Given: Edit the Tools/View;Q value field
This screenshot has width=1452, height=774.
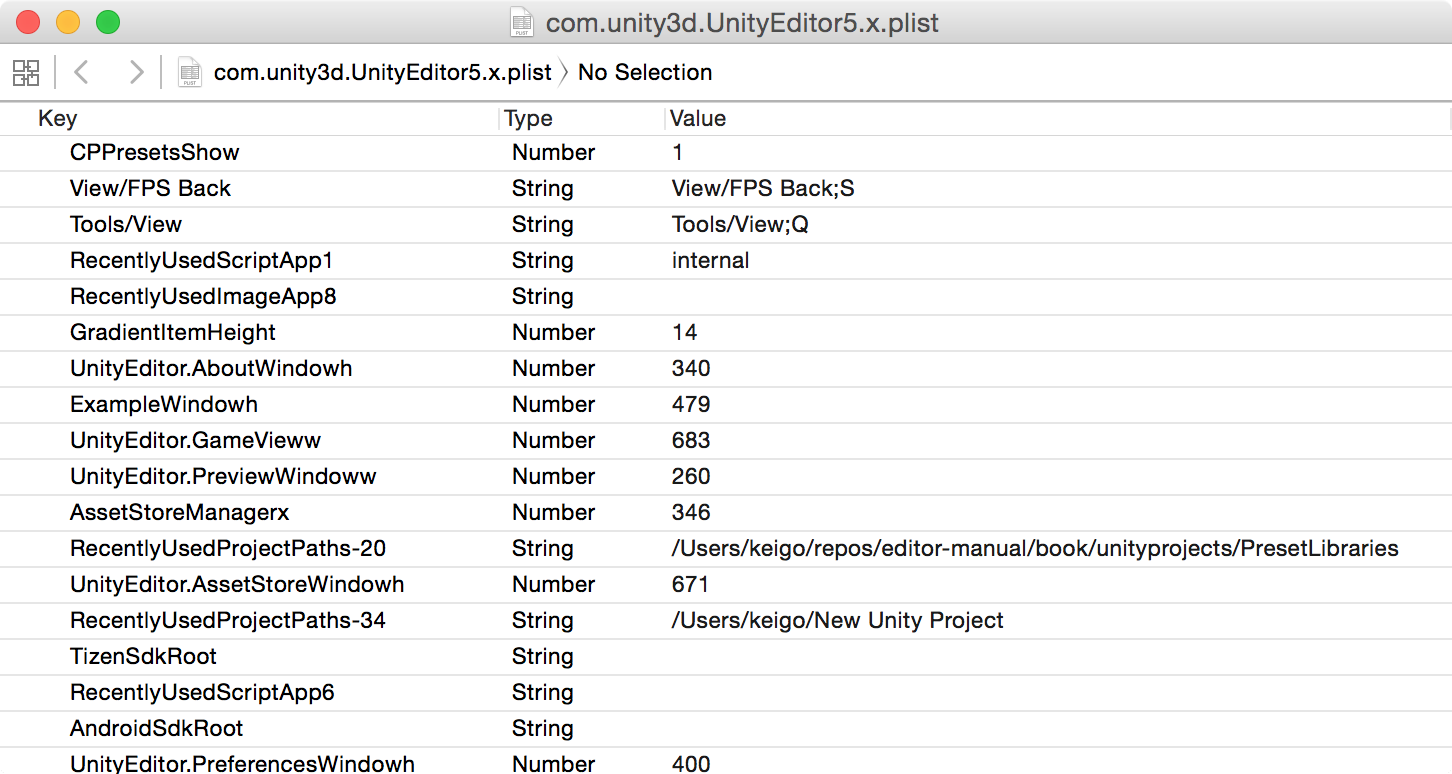Looking at the screenshot, I should 740,224.
